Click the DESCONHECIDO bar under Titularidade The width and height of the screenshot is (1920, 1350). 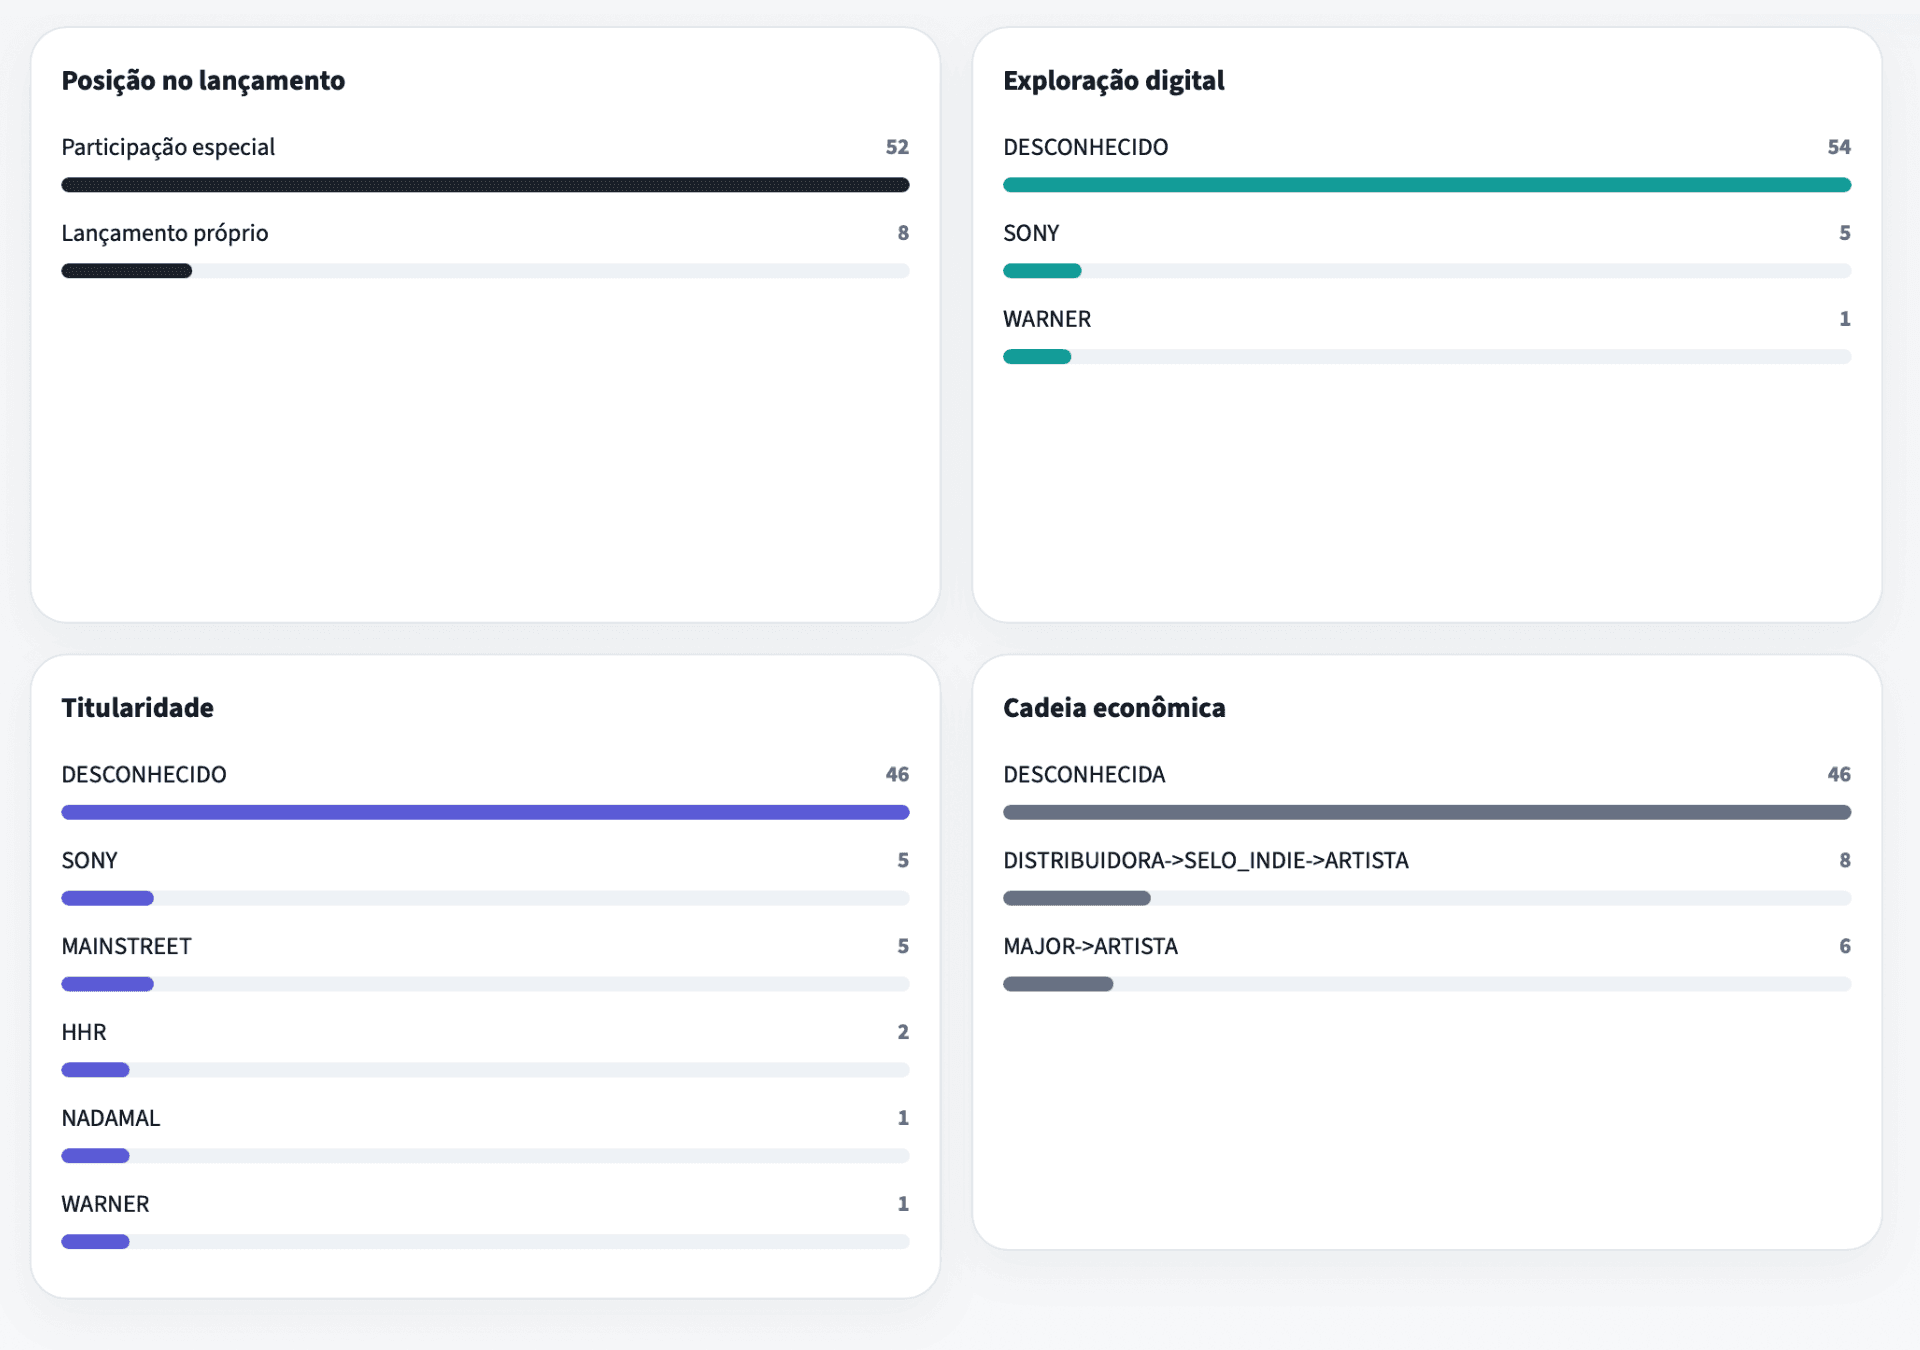(485, 812)
